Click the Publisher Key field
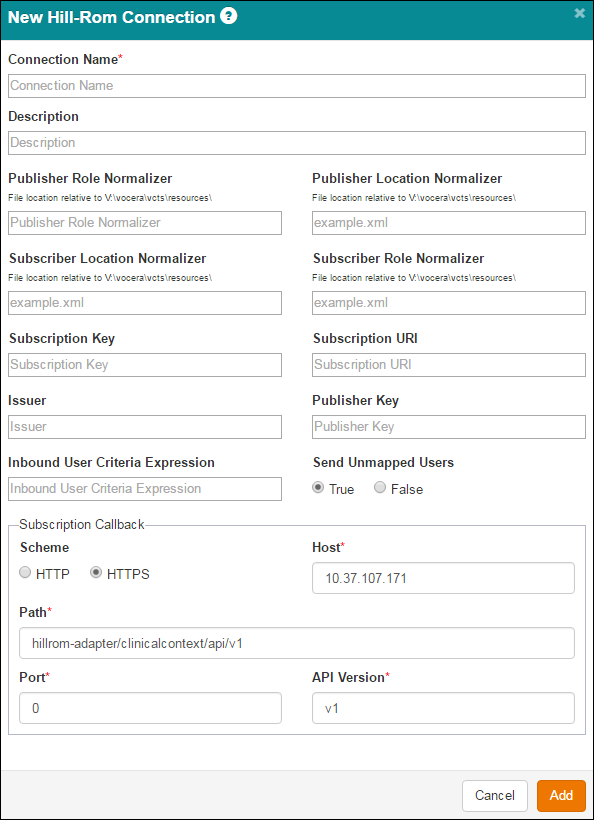The height and width of the screenshot is (820, 594). coord(449,427)
